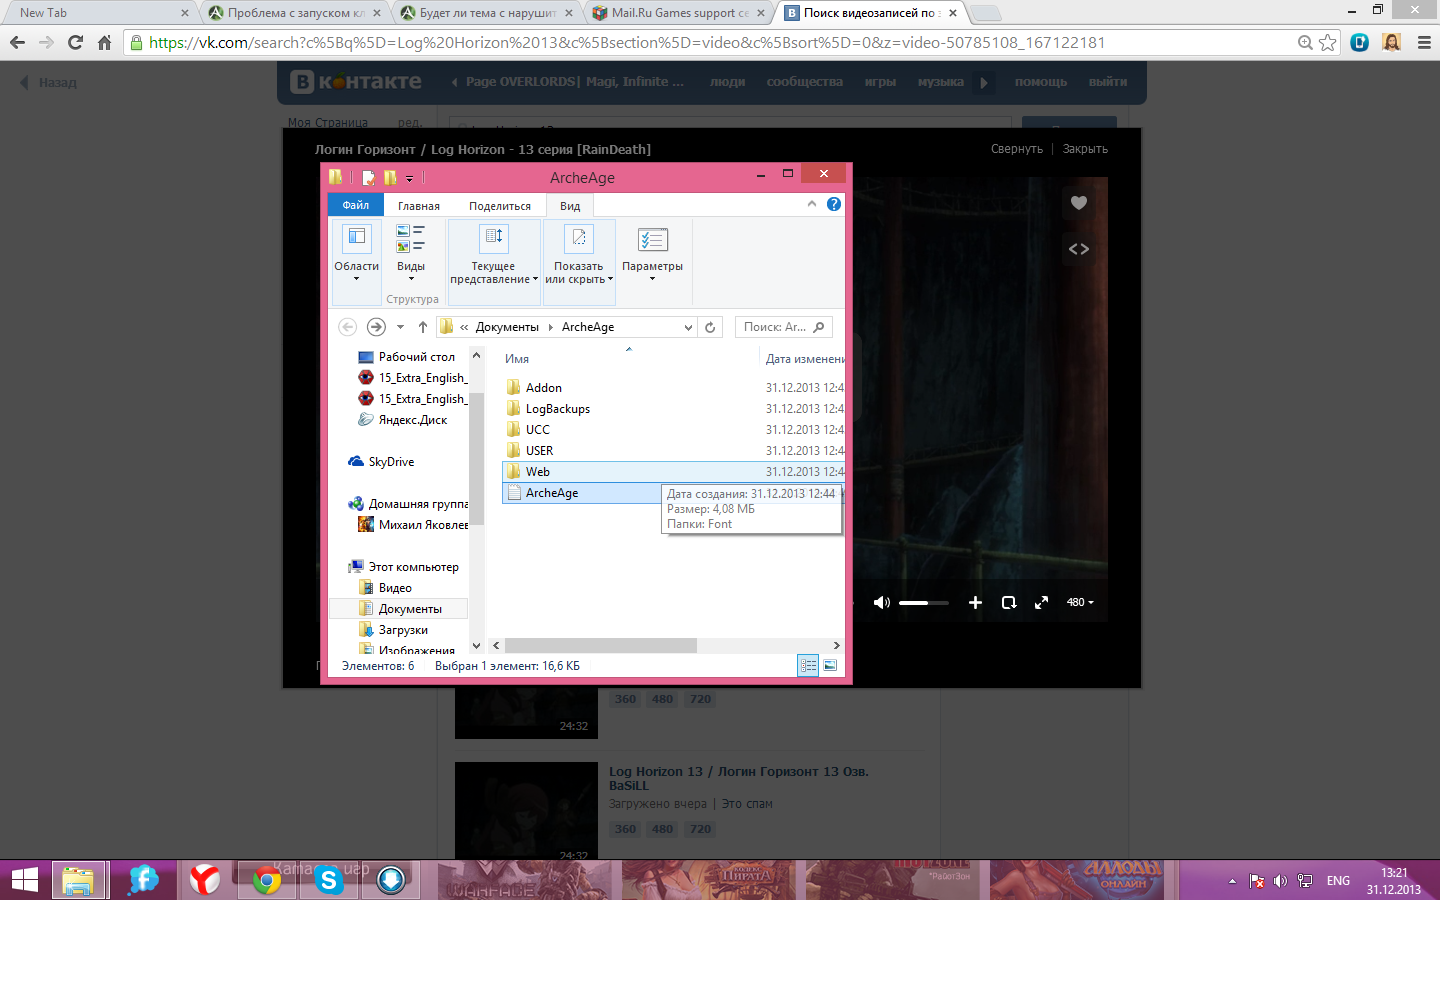The height and width of the screenshot is (1004, 1440).
Task: Switch to Mail.Ru Games support browser tab
Action: [678, 13]
